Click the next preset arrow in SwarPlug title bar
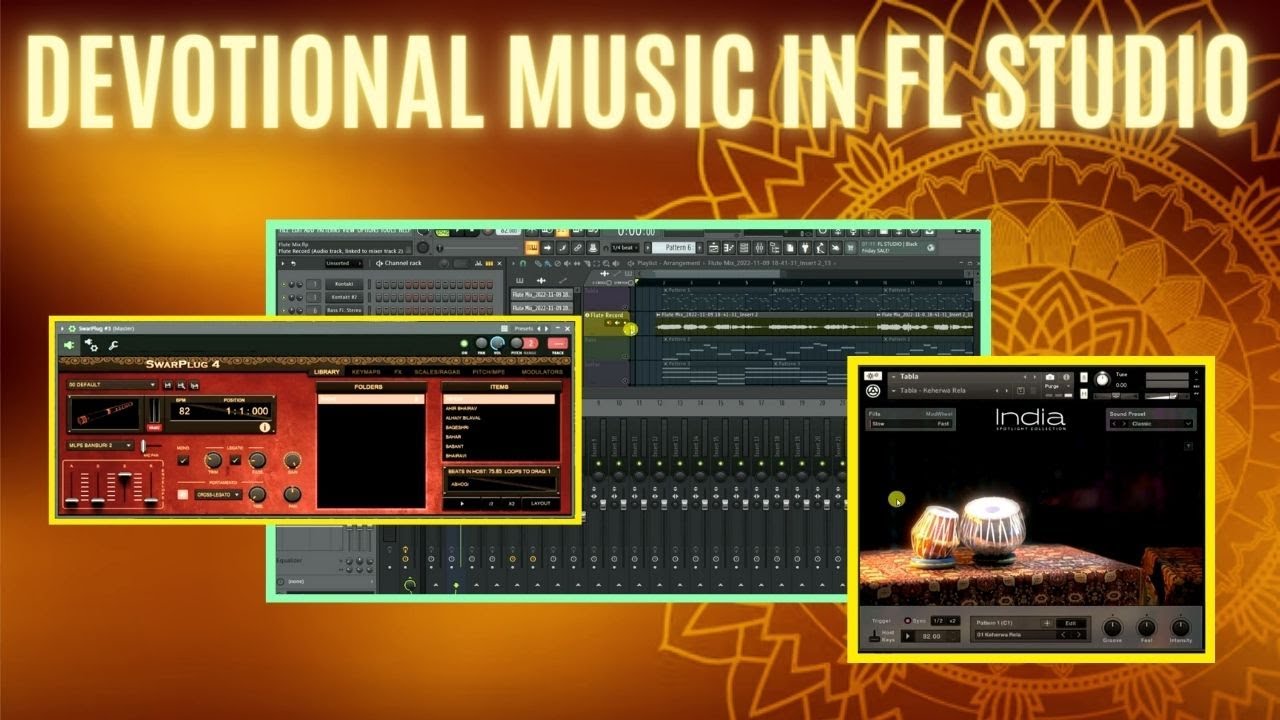The height and width of the screenshot is (720, 1280). (547, 328)
